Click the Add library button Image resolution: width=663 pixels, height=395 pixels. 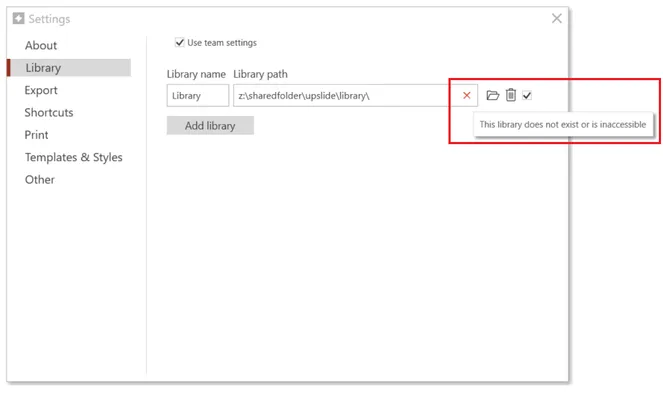210,126
